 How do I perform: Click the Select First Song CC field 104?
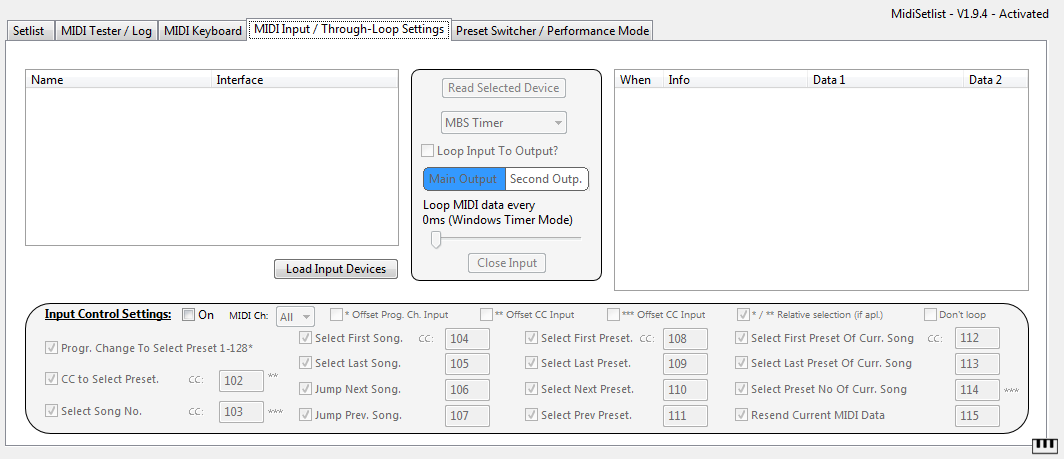[x=466, y=340]
